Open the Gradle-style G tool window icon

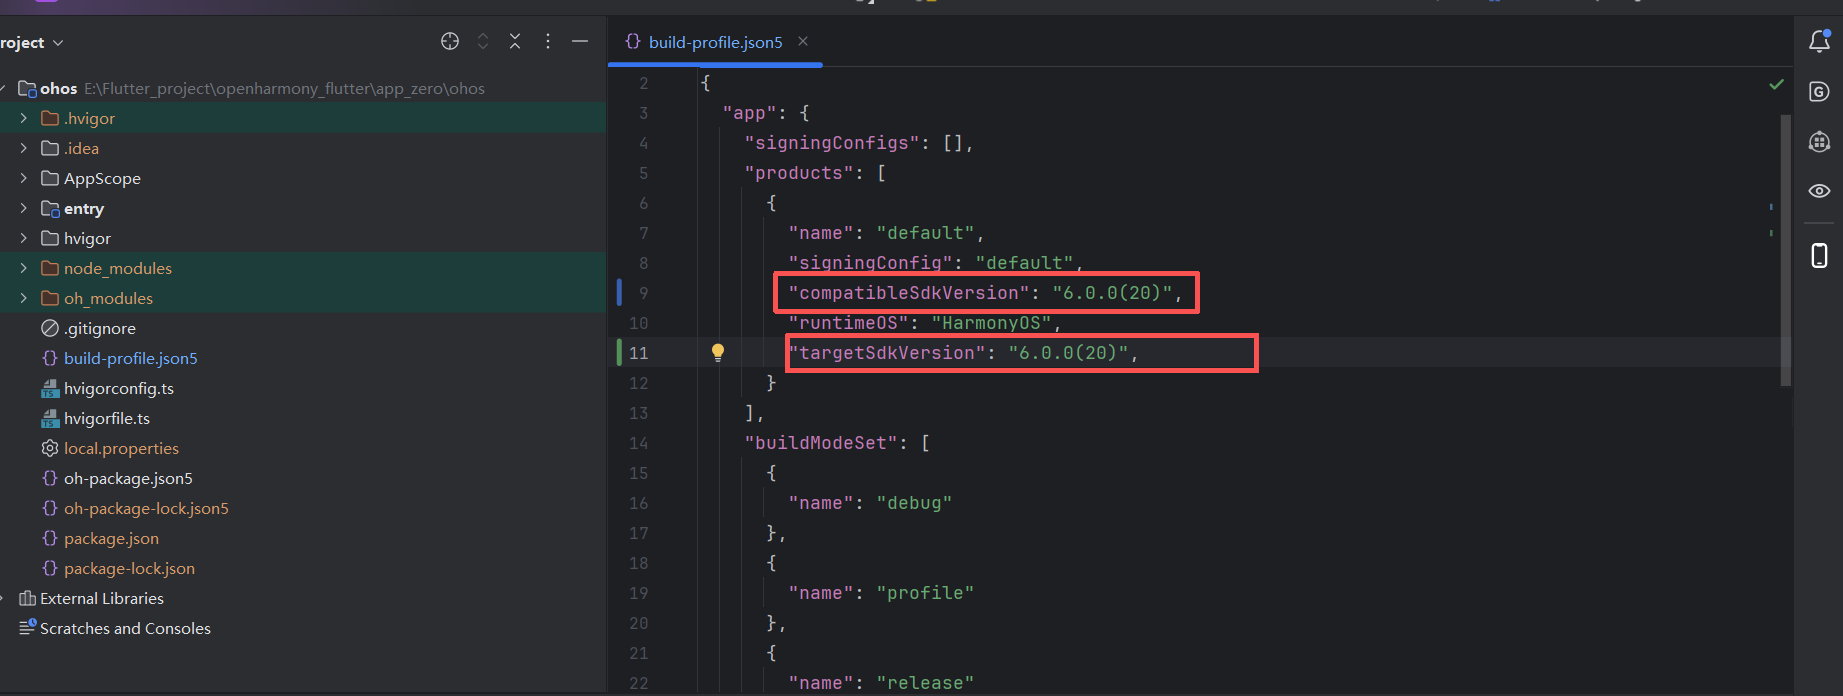(1819, 92)
